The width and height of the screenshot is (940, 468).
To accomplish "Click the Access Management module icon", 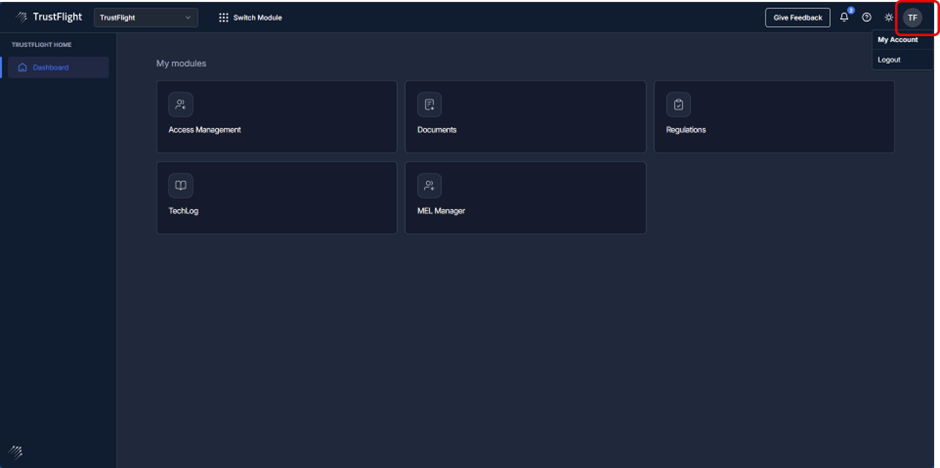I will point(180,104).
